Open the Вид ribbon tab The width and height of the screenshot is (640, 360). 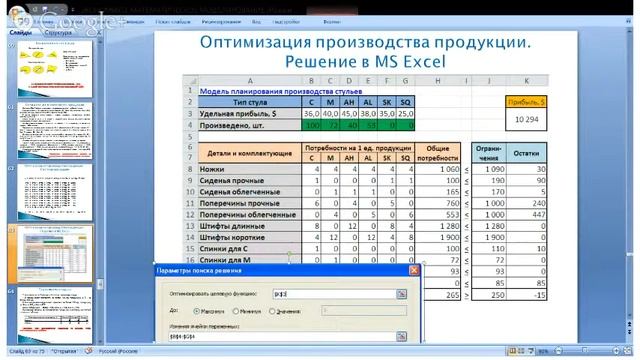tap(256, 22)
